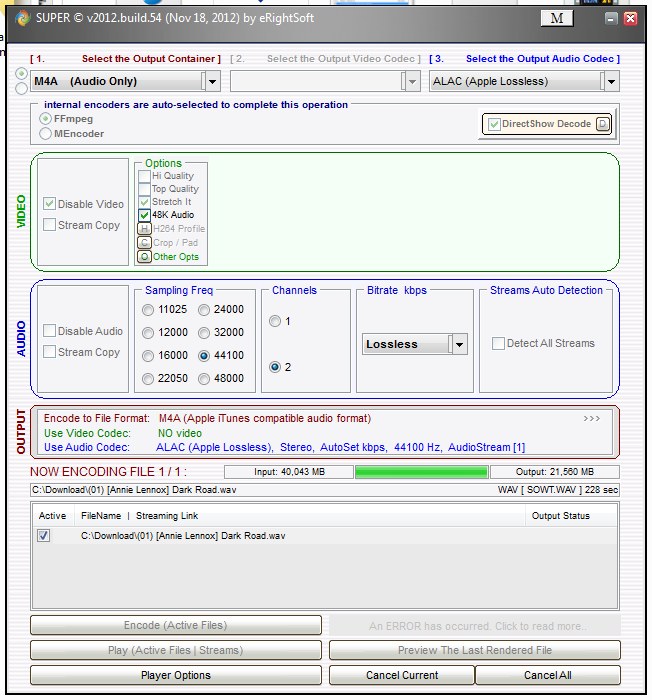
Task: Click the D icon beside DirectShow Decode
Action: (603, 124)
